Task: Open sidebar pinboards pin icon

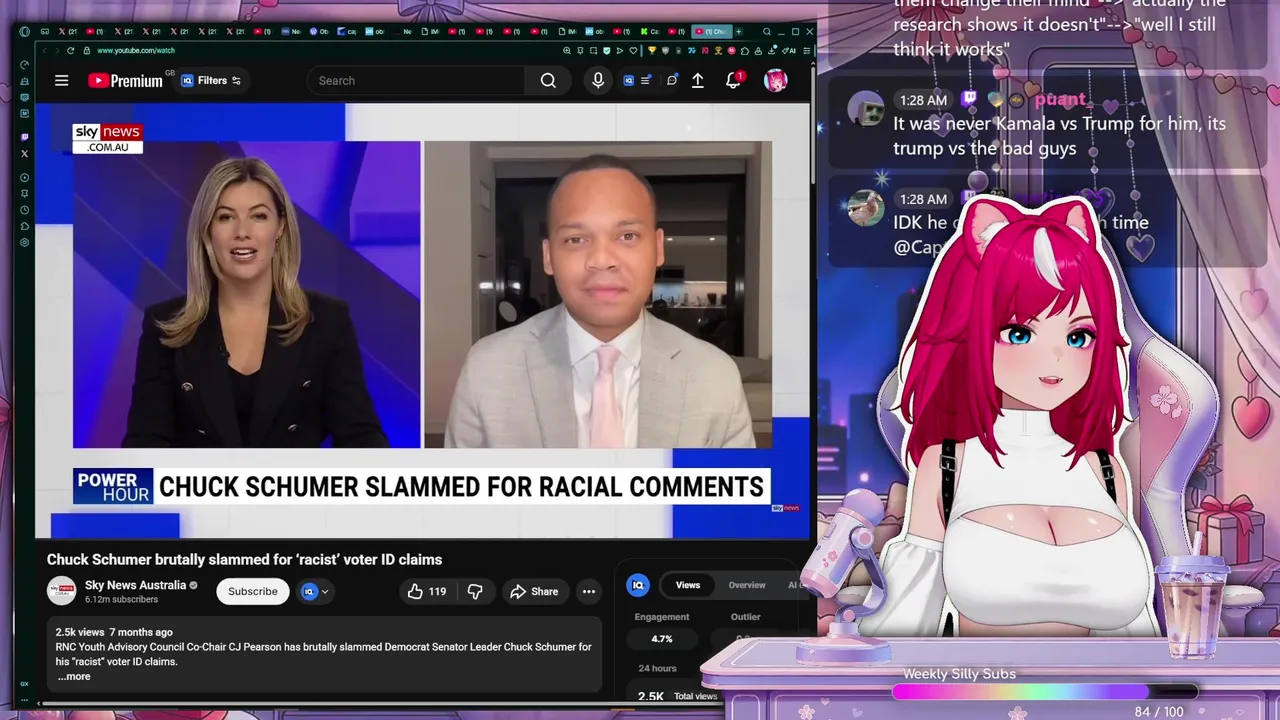Action: pos(25,194)
